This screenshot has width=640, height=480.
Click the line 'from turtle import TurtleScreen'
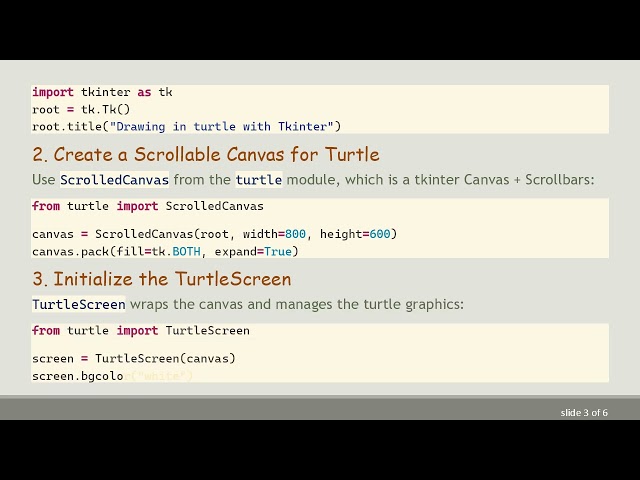click(x=141, y=331)
